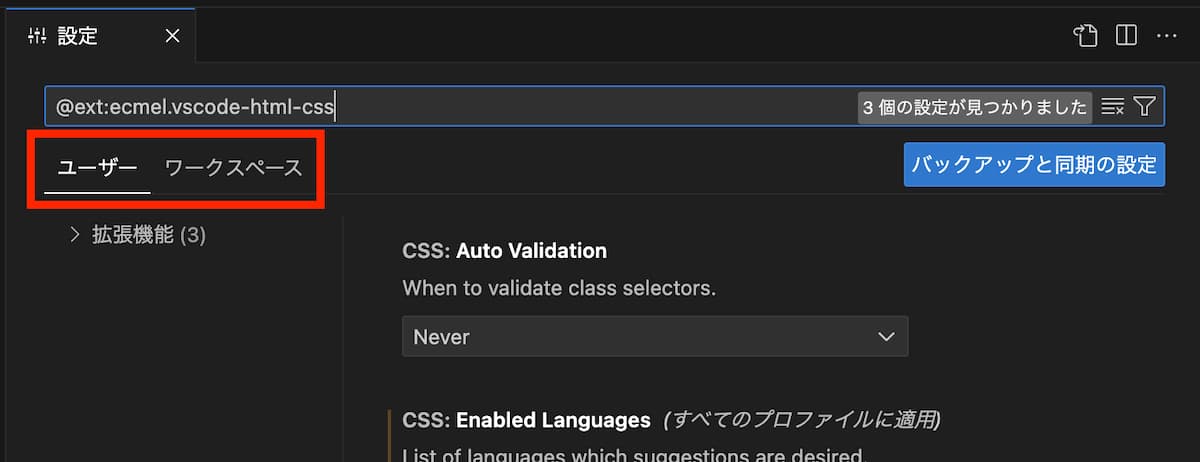
Task: Select the 設定 tab title
Action: [78, 36]
